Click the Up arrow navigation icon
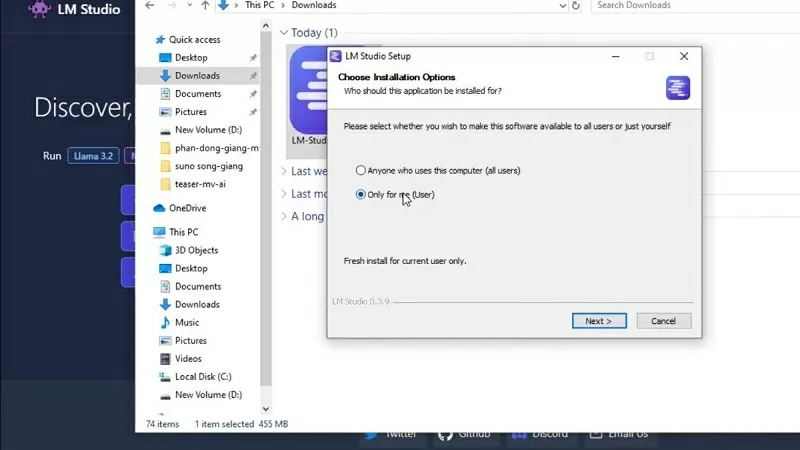Screen dimensions: 800x450 [206, 5]
